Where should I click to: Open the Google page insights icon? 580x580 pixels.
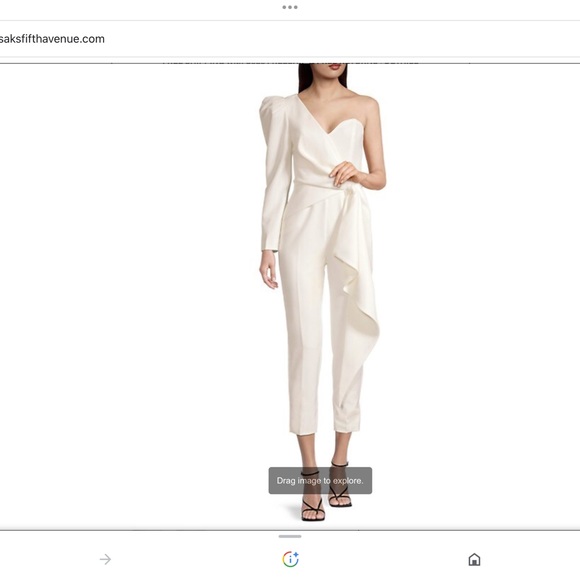[x=290, y=559]
